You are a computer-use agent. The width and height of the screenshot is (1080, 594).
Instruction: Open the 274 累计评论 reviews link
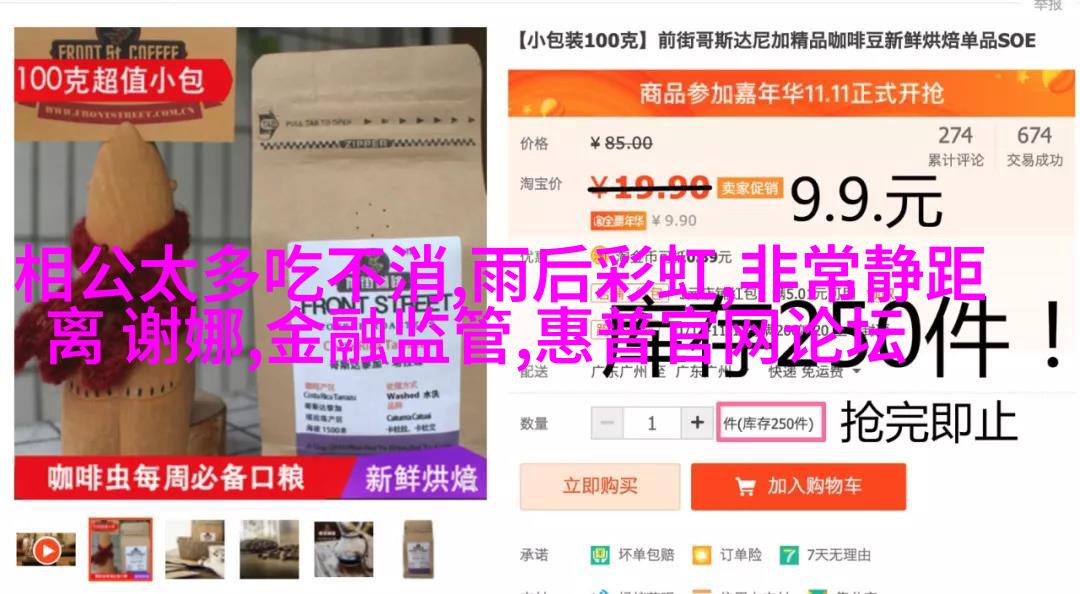pos(955,146)
